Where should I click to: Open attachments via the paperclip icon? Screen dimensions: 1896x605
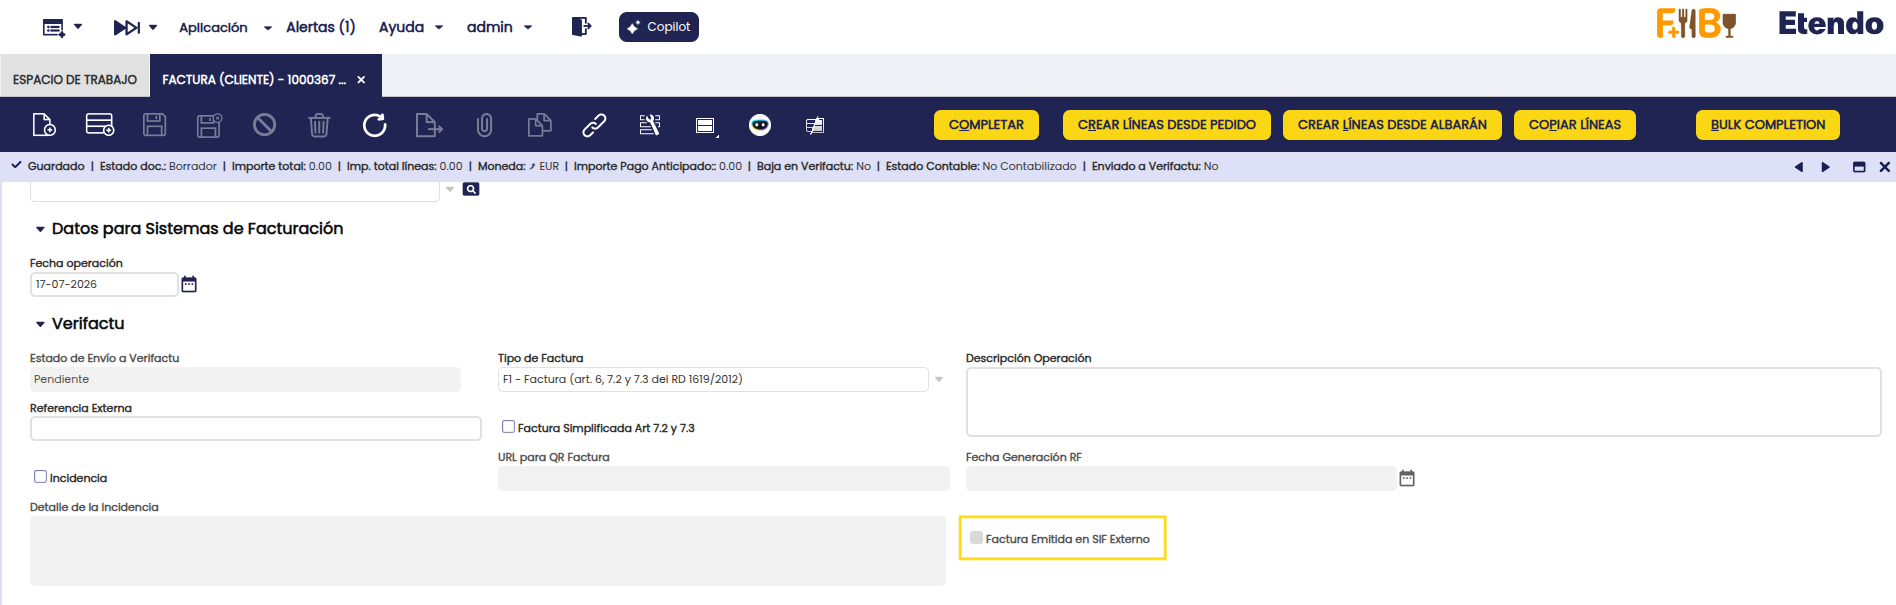click(x=484, y=125)
